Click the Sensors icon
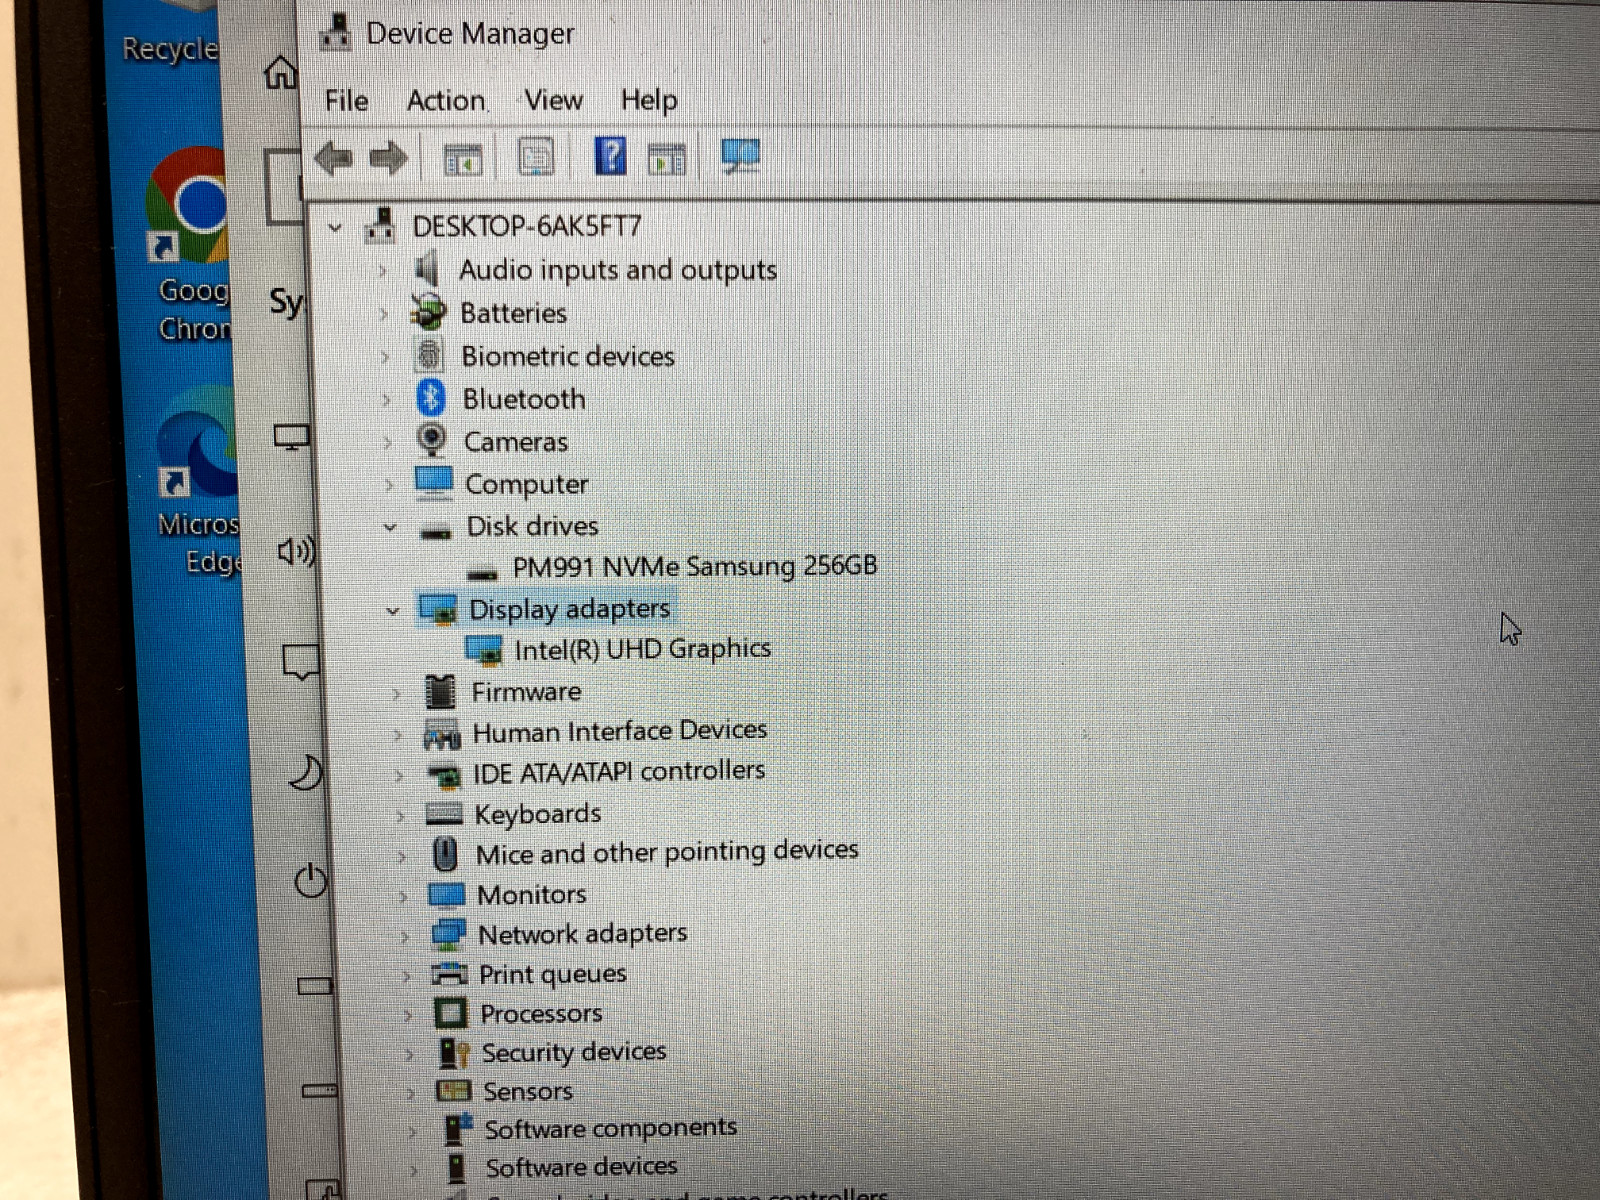The width and height of the screenshot is (1600, 1200). [453, 1091]
